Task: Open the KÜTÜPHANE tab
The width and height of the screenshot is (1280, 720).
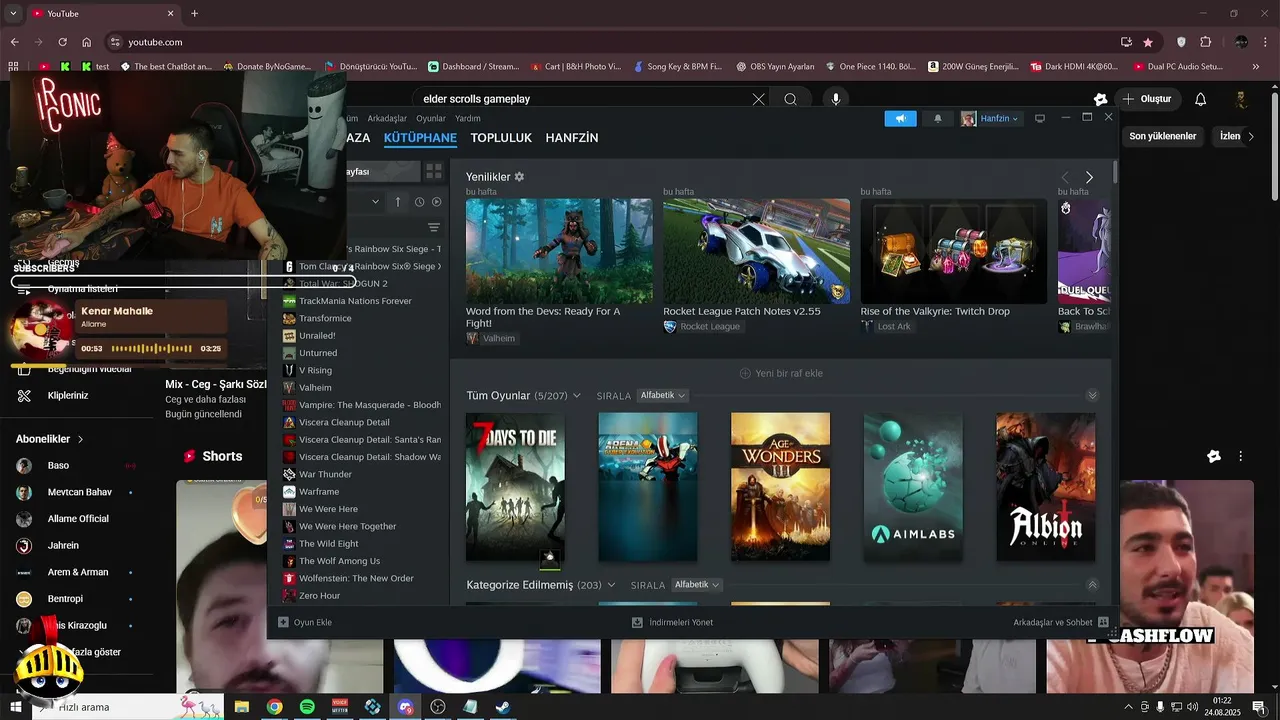Action: point(420,138)
